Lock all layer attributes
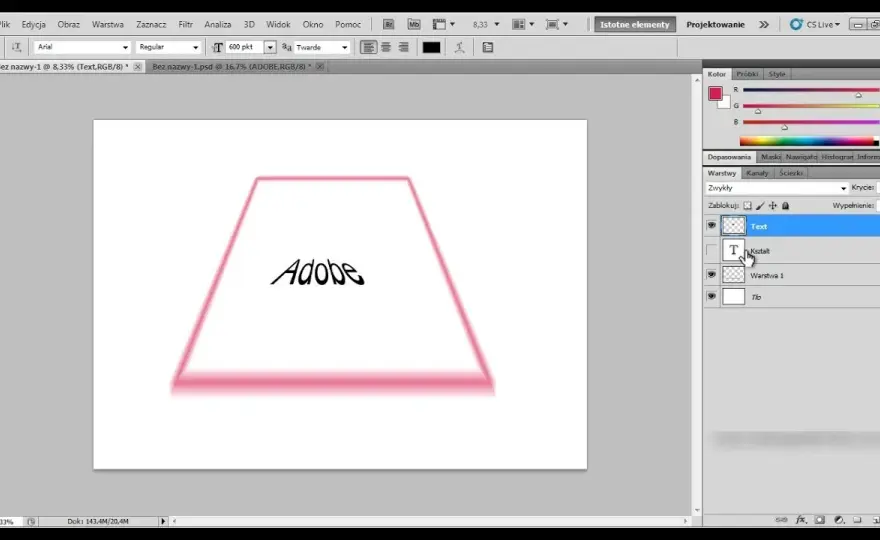Viewport: 880px width, 540px height. click(786, 206)
